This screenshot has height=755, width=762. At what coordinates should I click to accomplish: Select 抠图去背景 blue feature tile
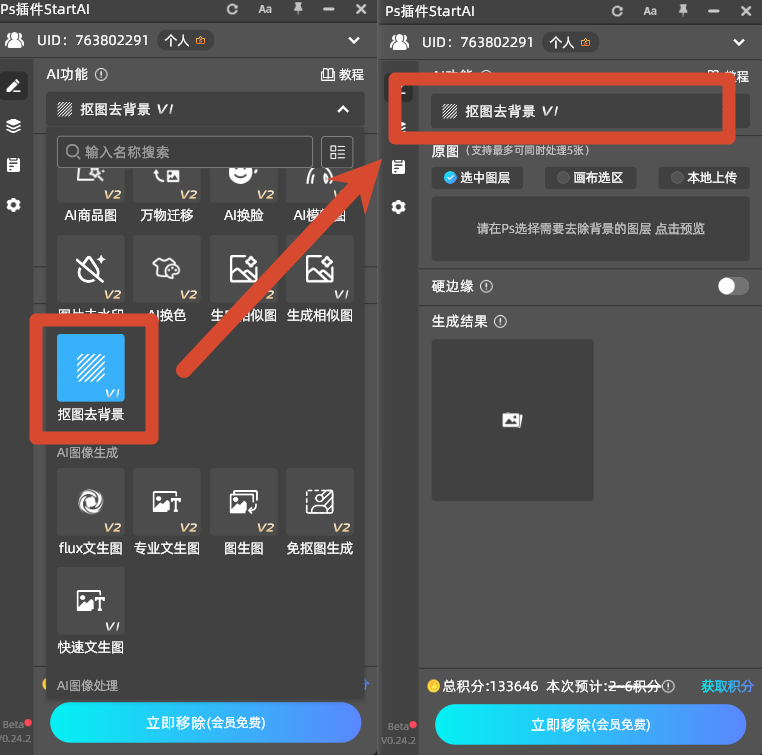point(91,368)
